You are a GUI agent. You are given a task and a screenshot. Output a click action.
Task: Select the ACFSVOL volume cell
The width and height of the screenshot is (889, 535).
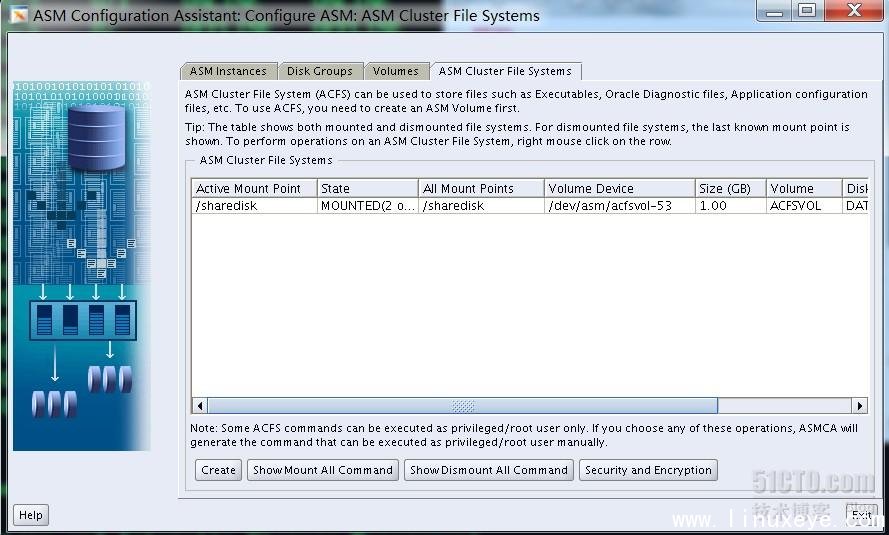tap(804, 206)
